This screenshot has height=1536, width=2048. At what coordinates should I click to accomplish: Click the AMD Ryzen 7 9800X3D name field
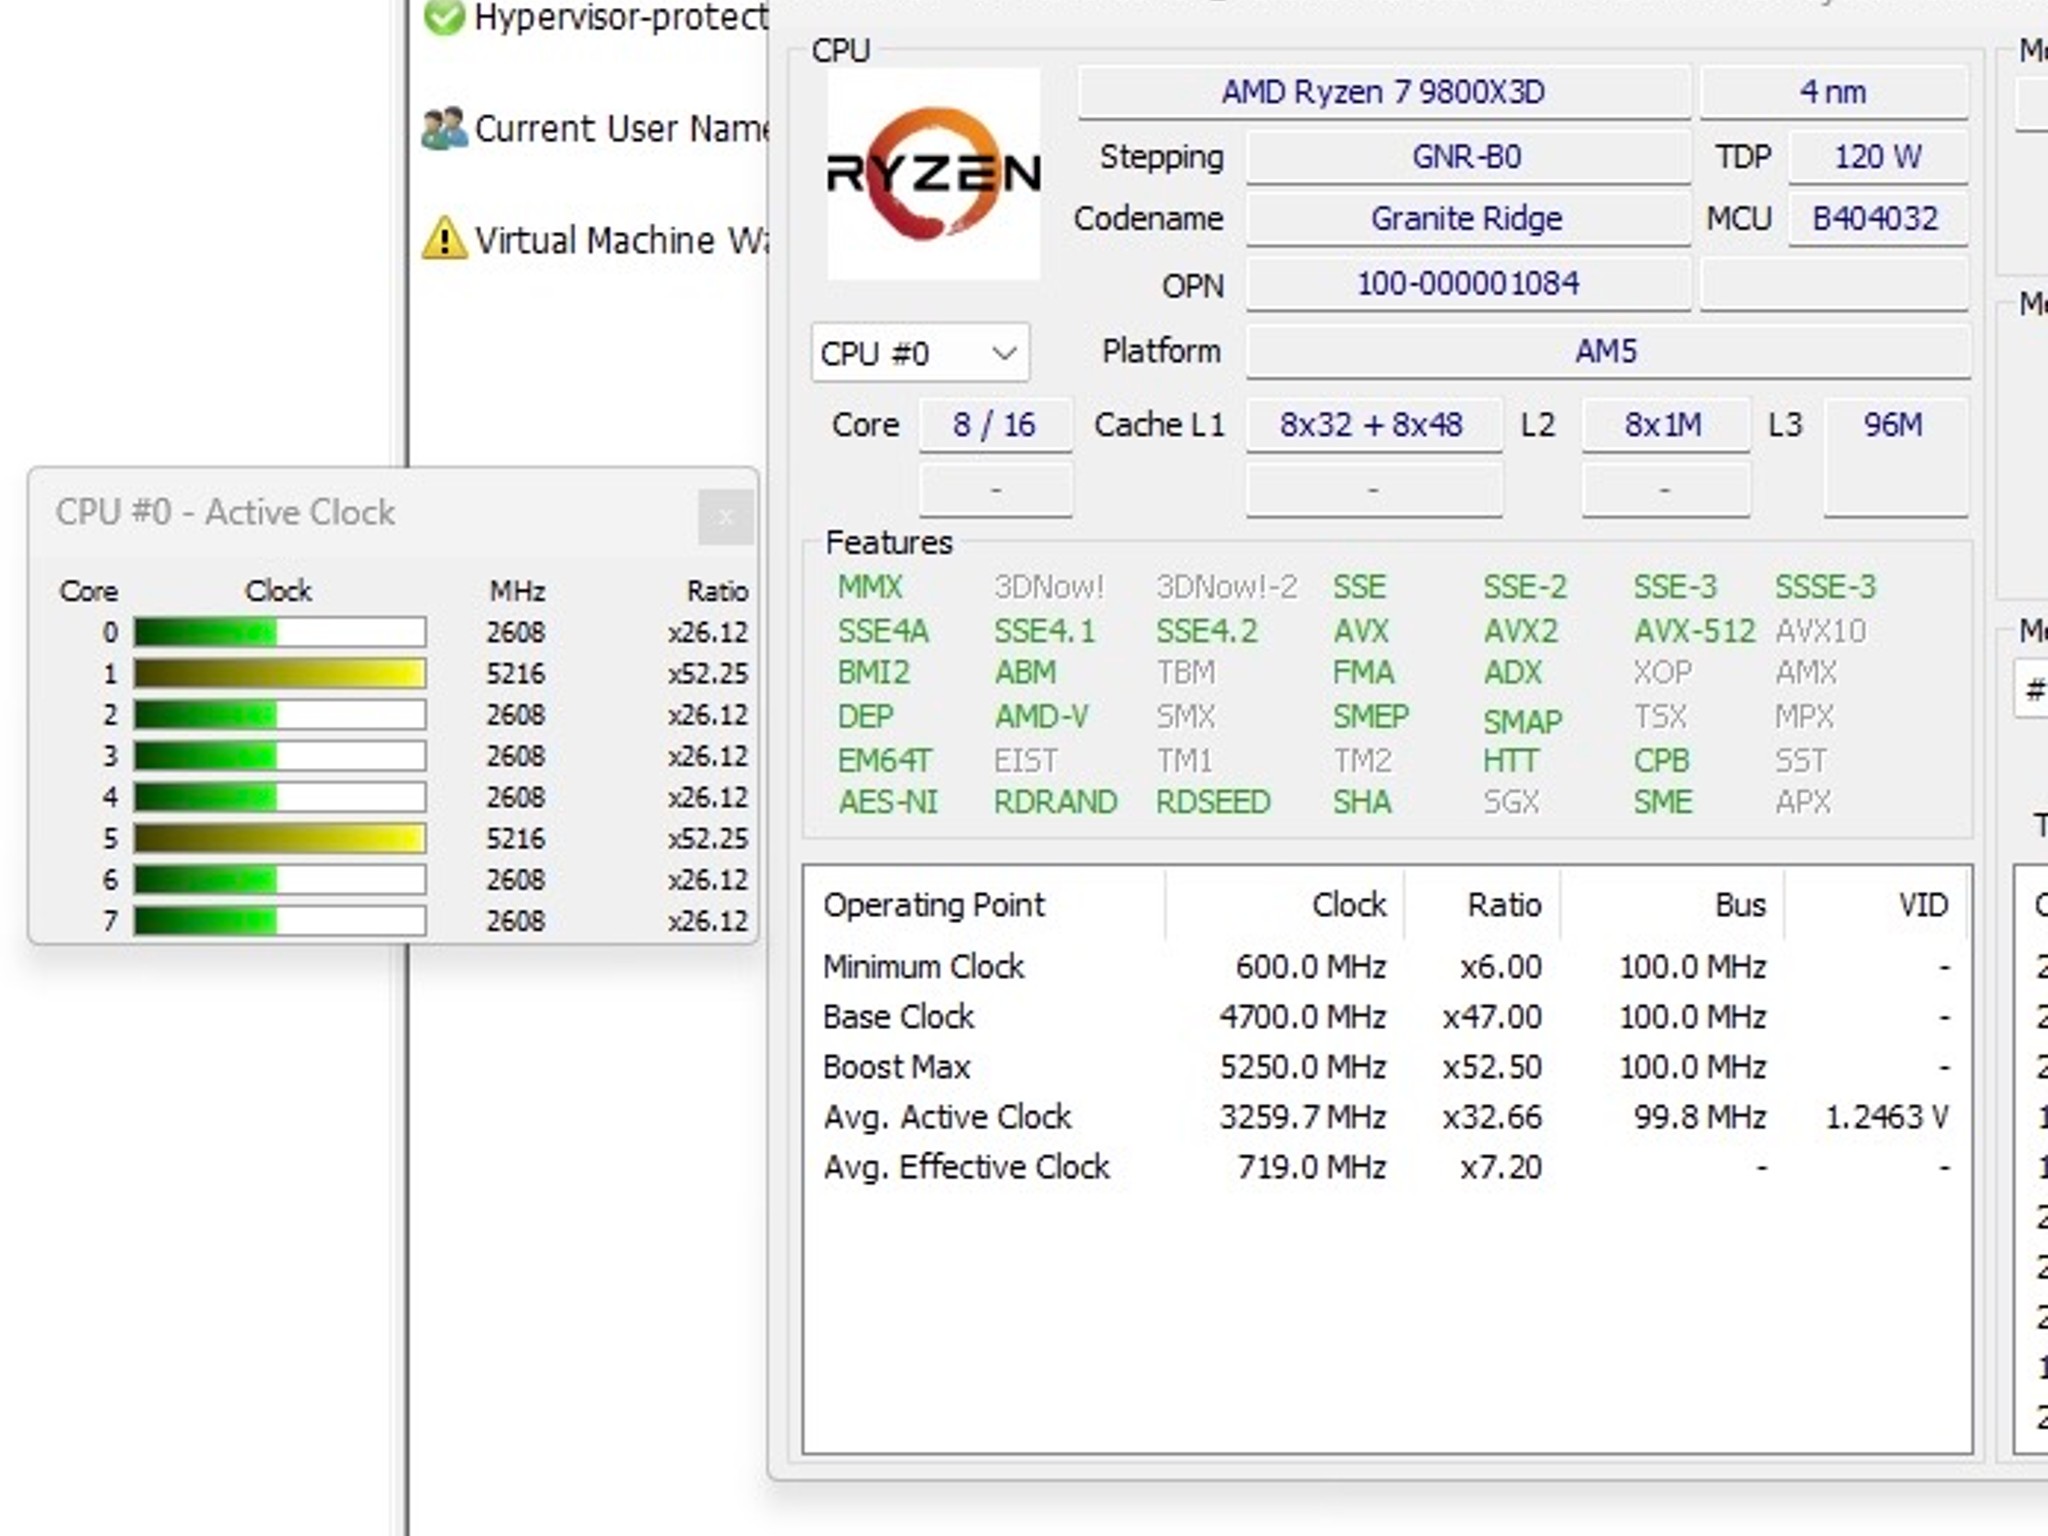pos(1384,92)
